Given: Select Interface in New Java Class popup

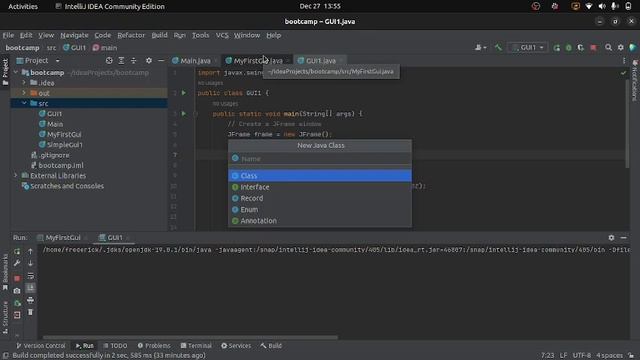Looking at the screenshot, I should [320, 187].
